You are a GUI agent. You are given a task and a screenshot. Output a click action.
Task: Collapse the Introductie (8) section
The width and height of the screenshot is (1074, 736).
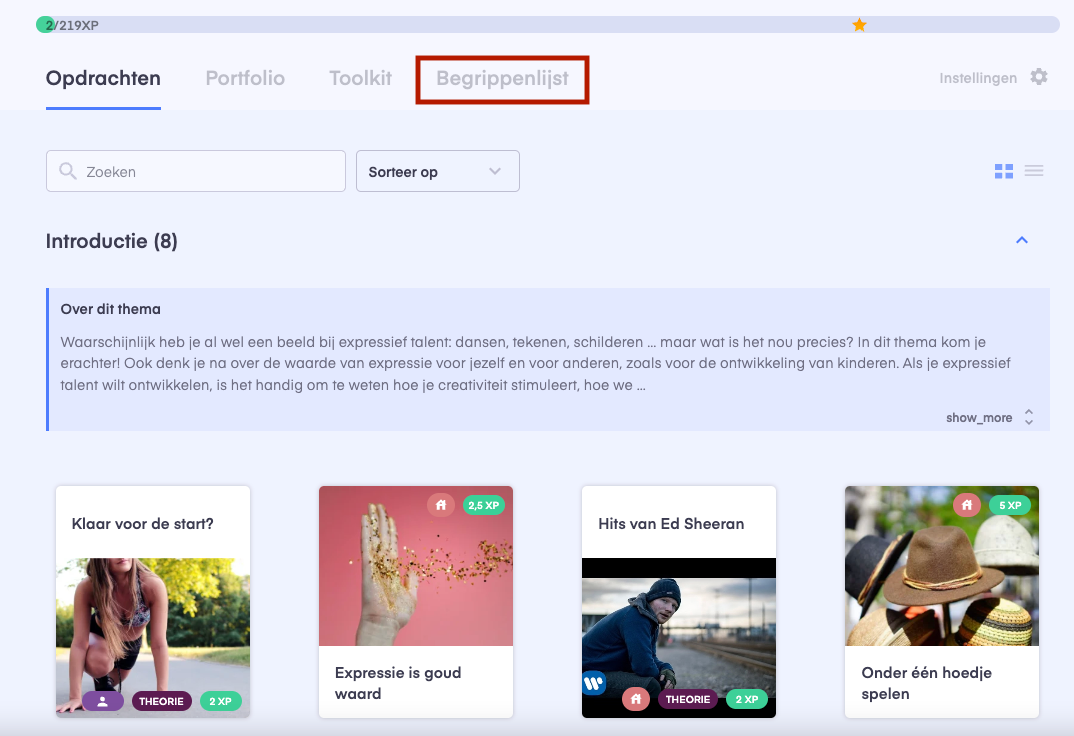click(x=1021, y=240)
